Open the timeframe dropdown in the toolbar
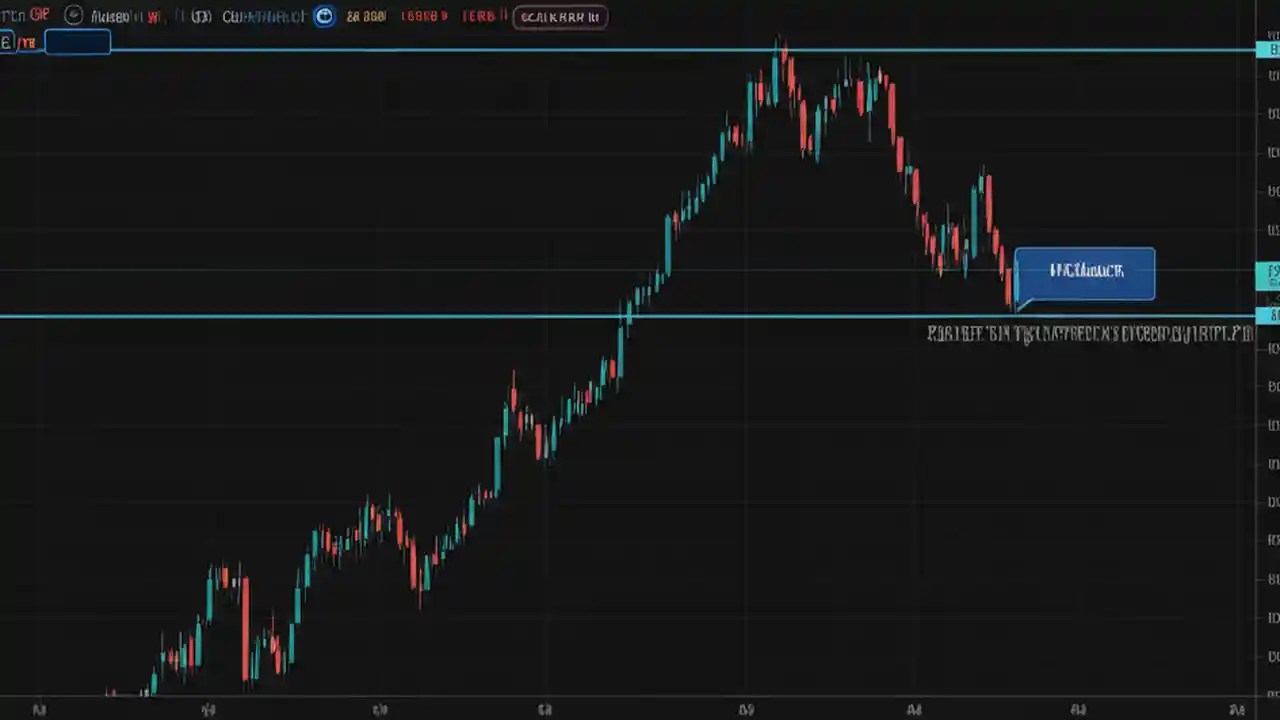 pyautogui.click(x=200, y=16)
